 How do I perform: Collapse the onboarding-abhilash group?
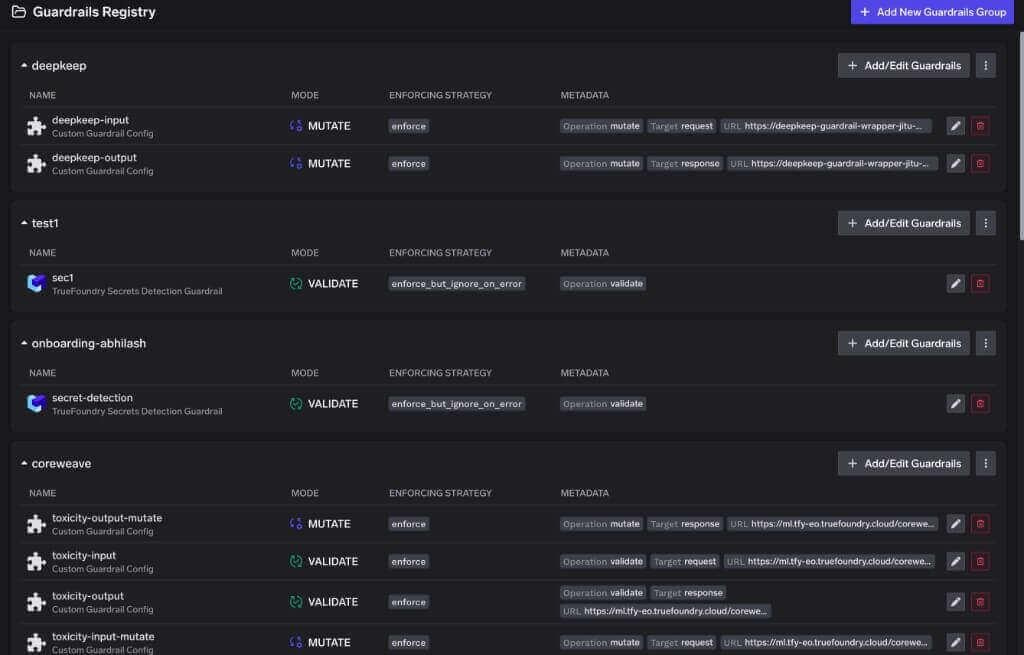(x=24, y=343)
